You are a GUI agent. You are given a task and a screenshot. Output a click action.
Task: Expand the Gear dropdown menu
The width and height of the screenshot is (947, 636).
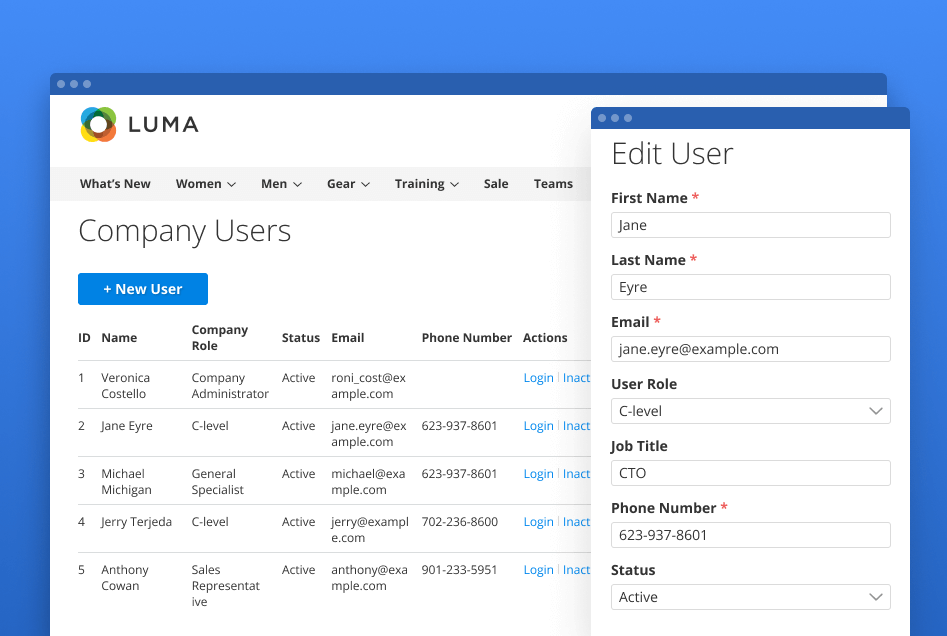347,184
